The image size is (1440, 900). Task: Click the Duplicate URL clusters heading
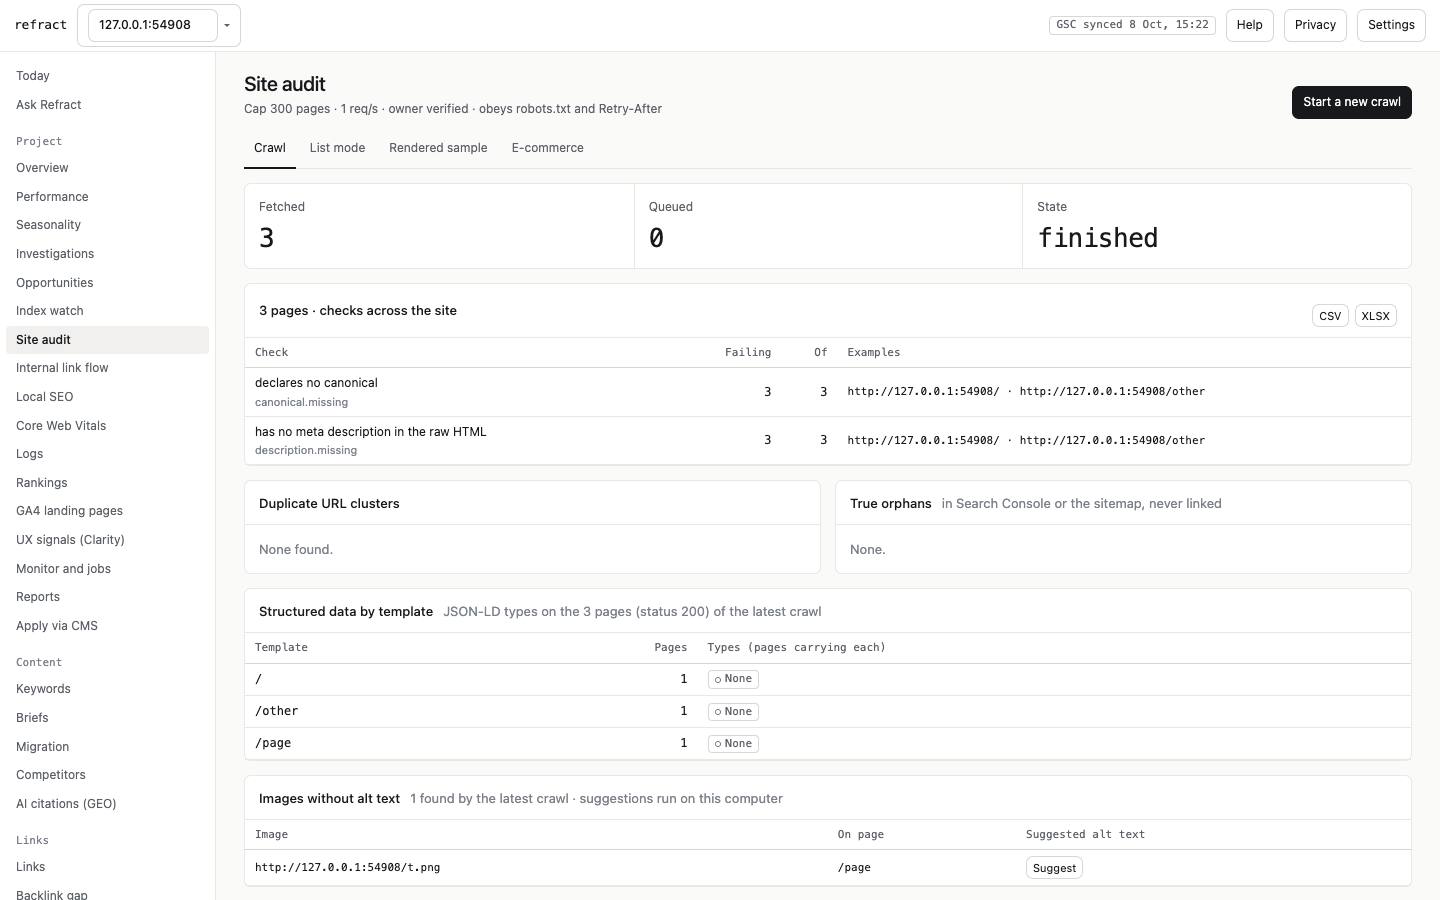click(329, 504)
